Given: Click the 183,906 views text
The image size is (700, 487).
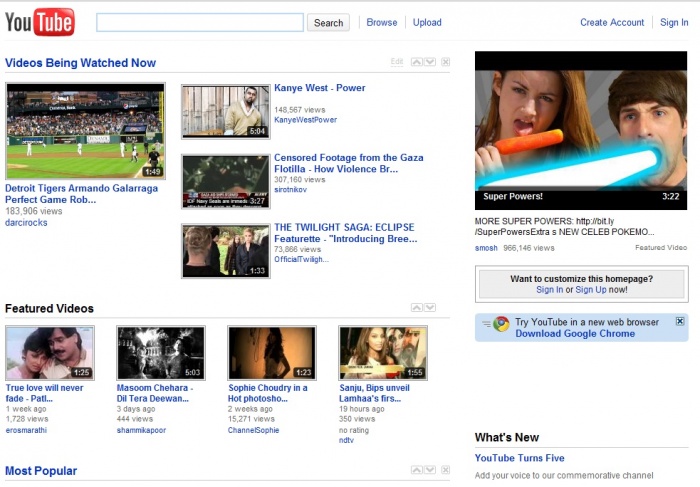Looking at the screenshot, I should pos(34,211).
